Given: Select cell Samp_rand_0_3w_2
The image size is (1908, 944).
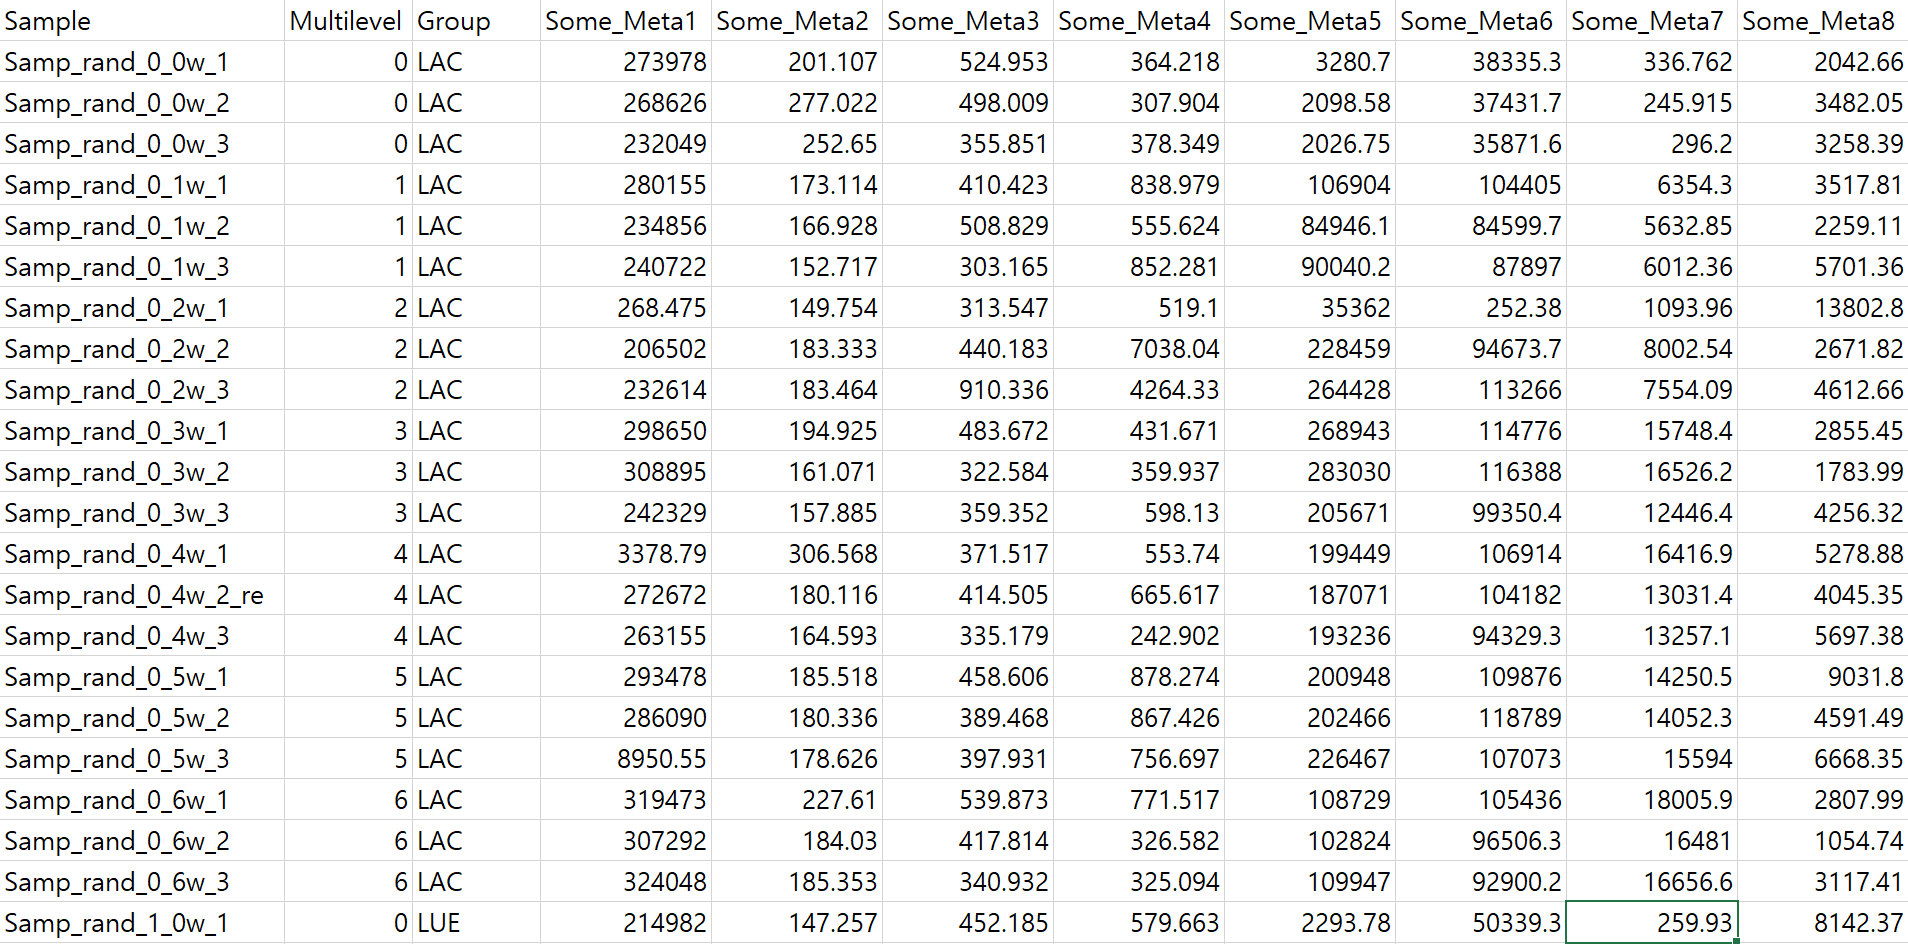Looking at the screenshot, I should point(142,472).
